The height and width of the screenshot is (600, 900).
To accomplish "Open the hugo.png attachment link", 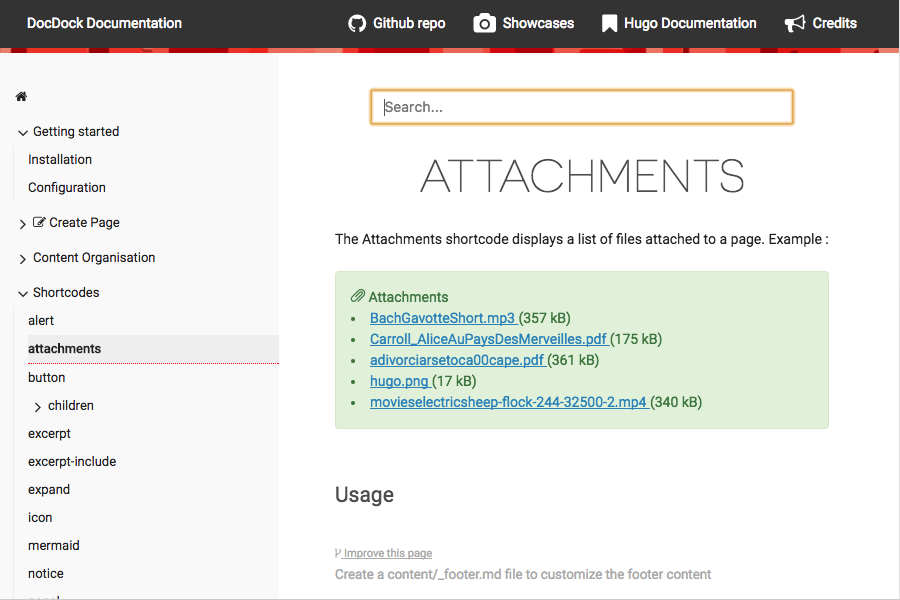I will (x=400, y=381).
